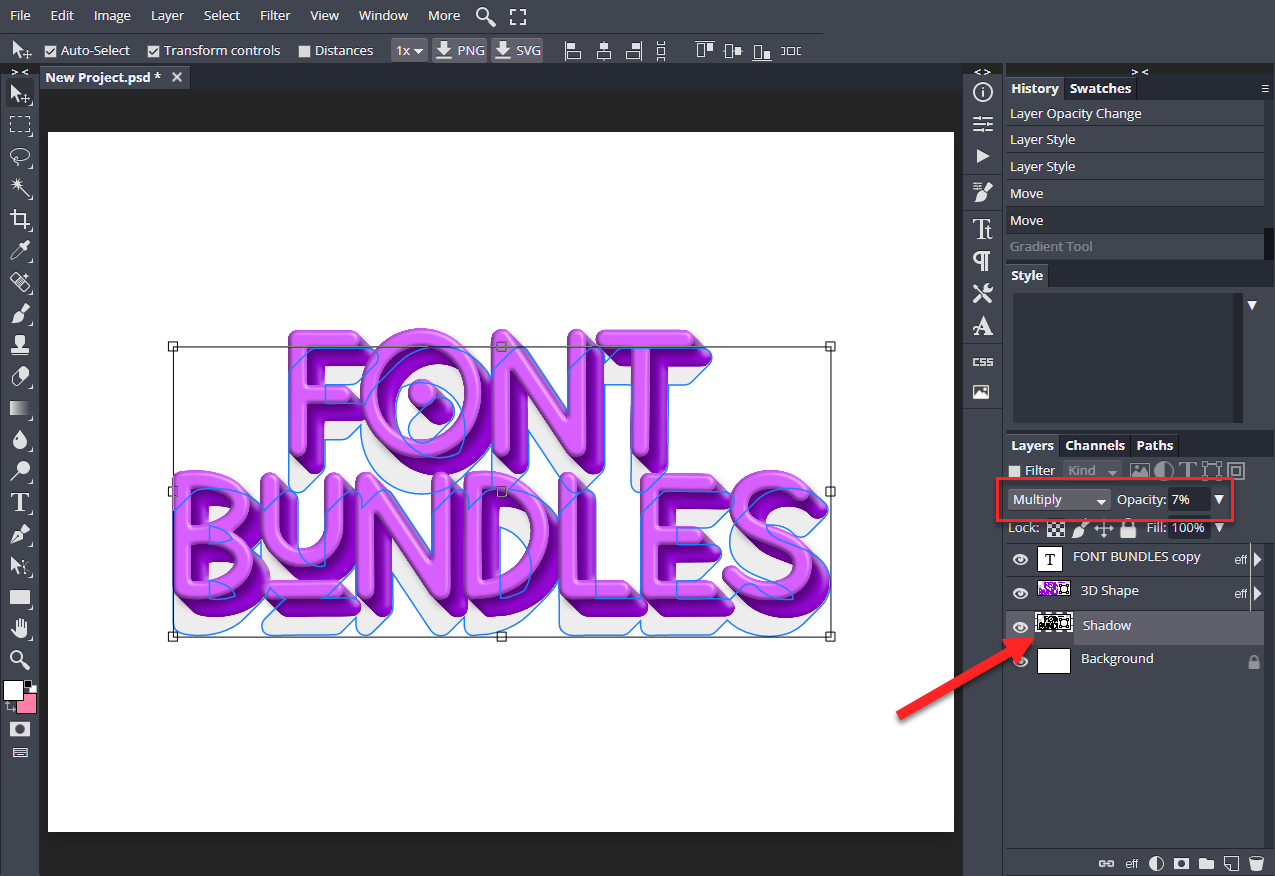Screen dimensions: 1275x876
Task: Open the Paragraph panel icon
Action: coord(983,261)
